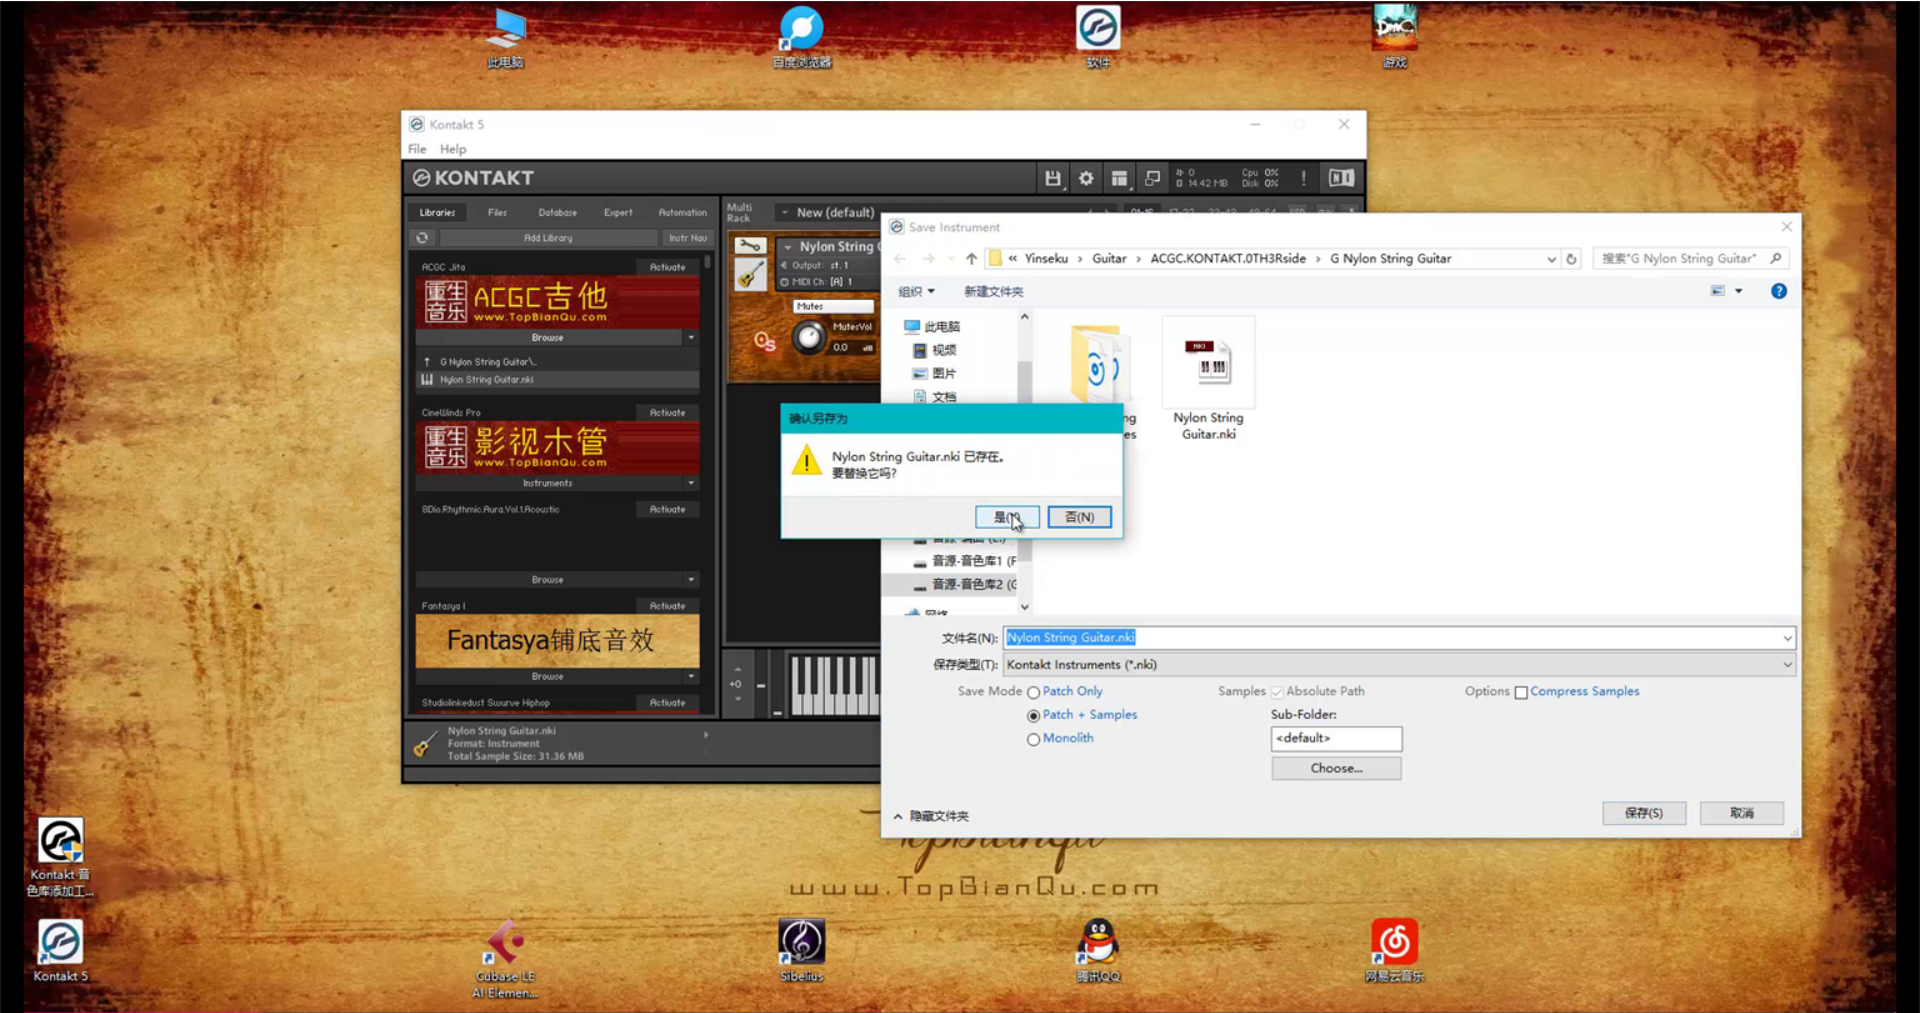
Task: Open the 影视木管 Instruments dropdown arrow
Action: [691, 483]
